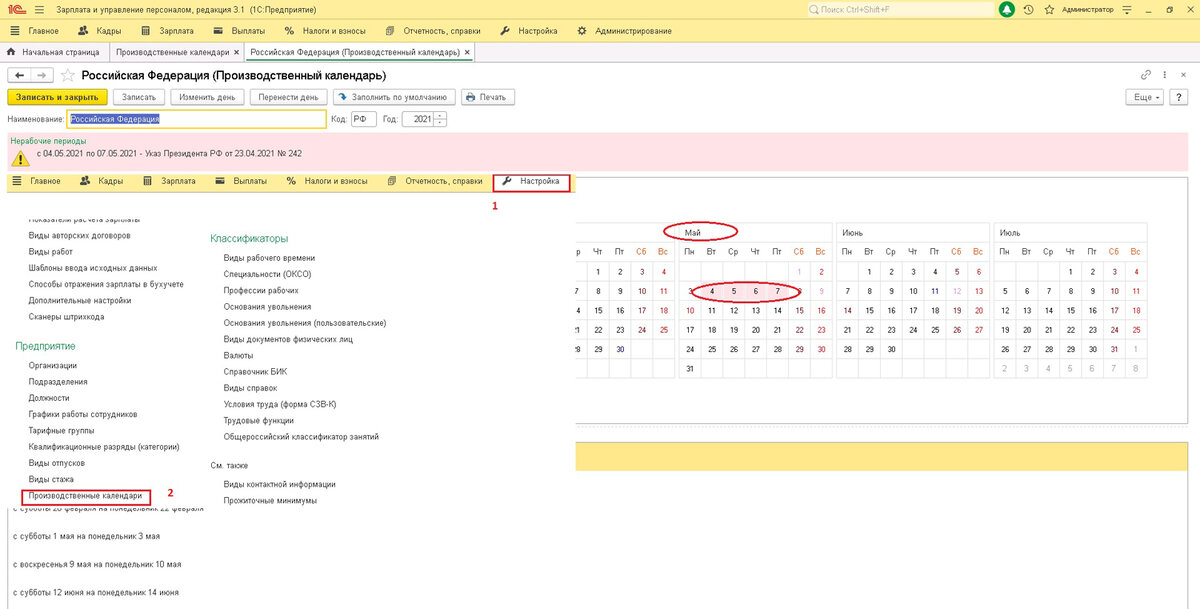This screenshot has width=1200, height=609.
Task: Open Виды отпусков
Action: coord(57,463)
